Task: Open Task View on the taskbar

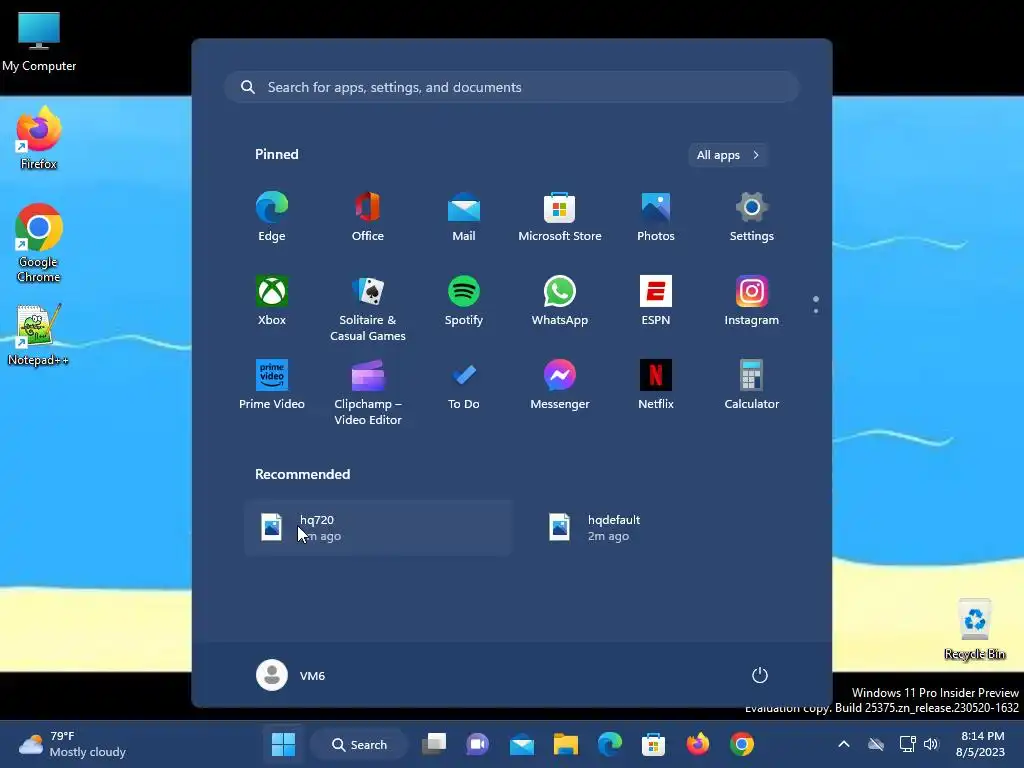Action: [x=434, y=744]
